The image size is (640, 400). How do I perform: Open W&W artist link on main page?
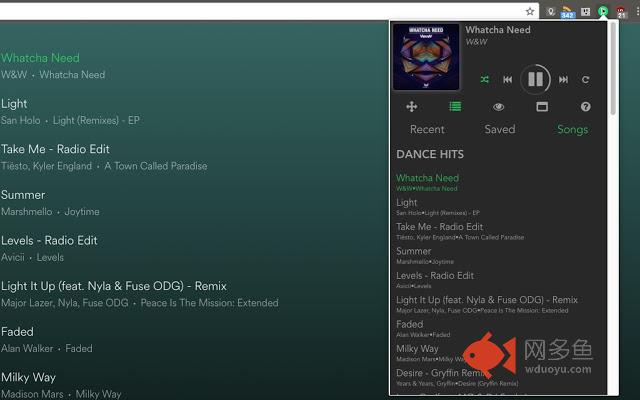pos(14,75)
